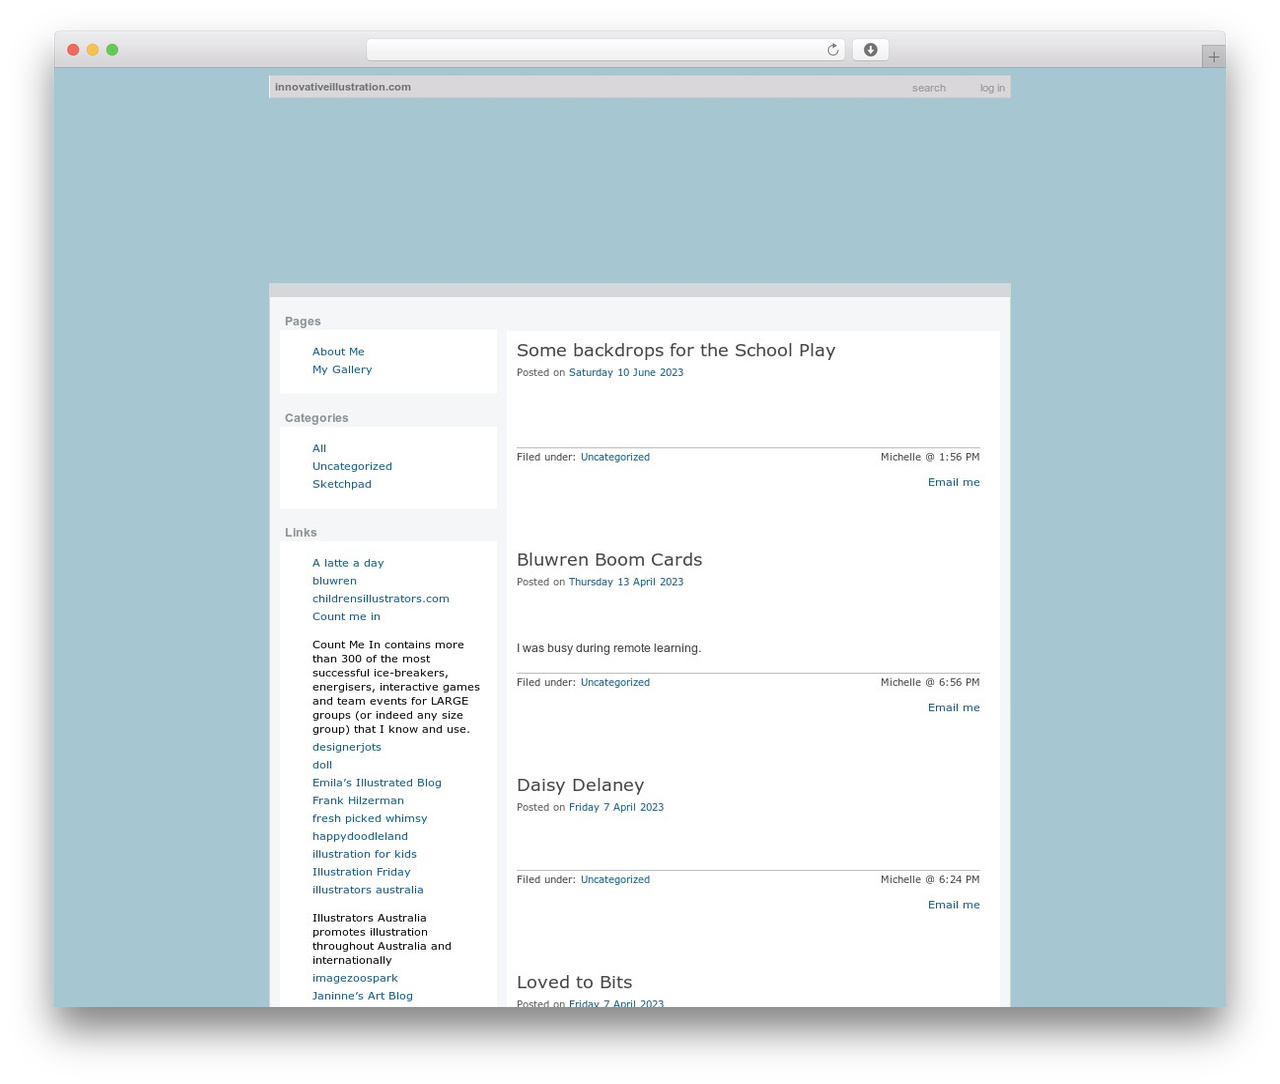Open the Count me in link

tap(346, 617)
